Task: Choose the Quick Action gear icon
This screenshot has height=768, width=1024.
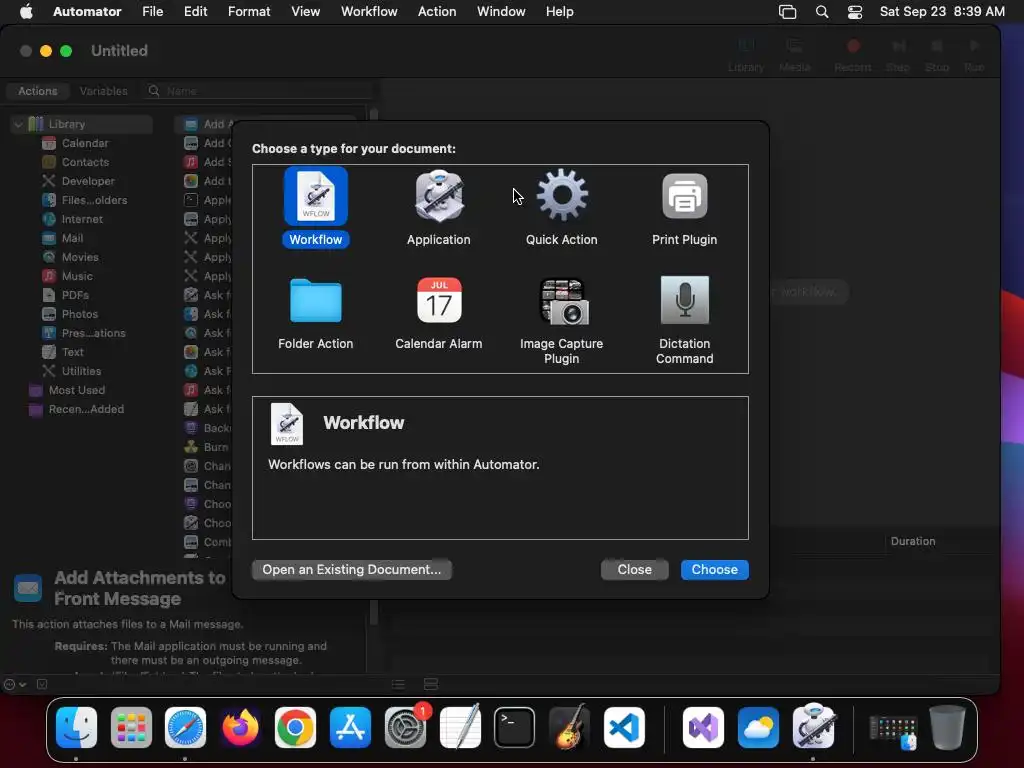Action: coord(562,195)
